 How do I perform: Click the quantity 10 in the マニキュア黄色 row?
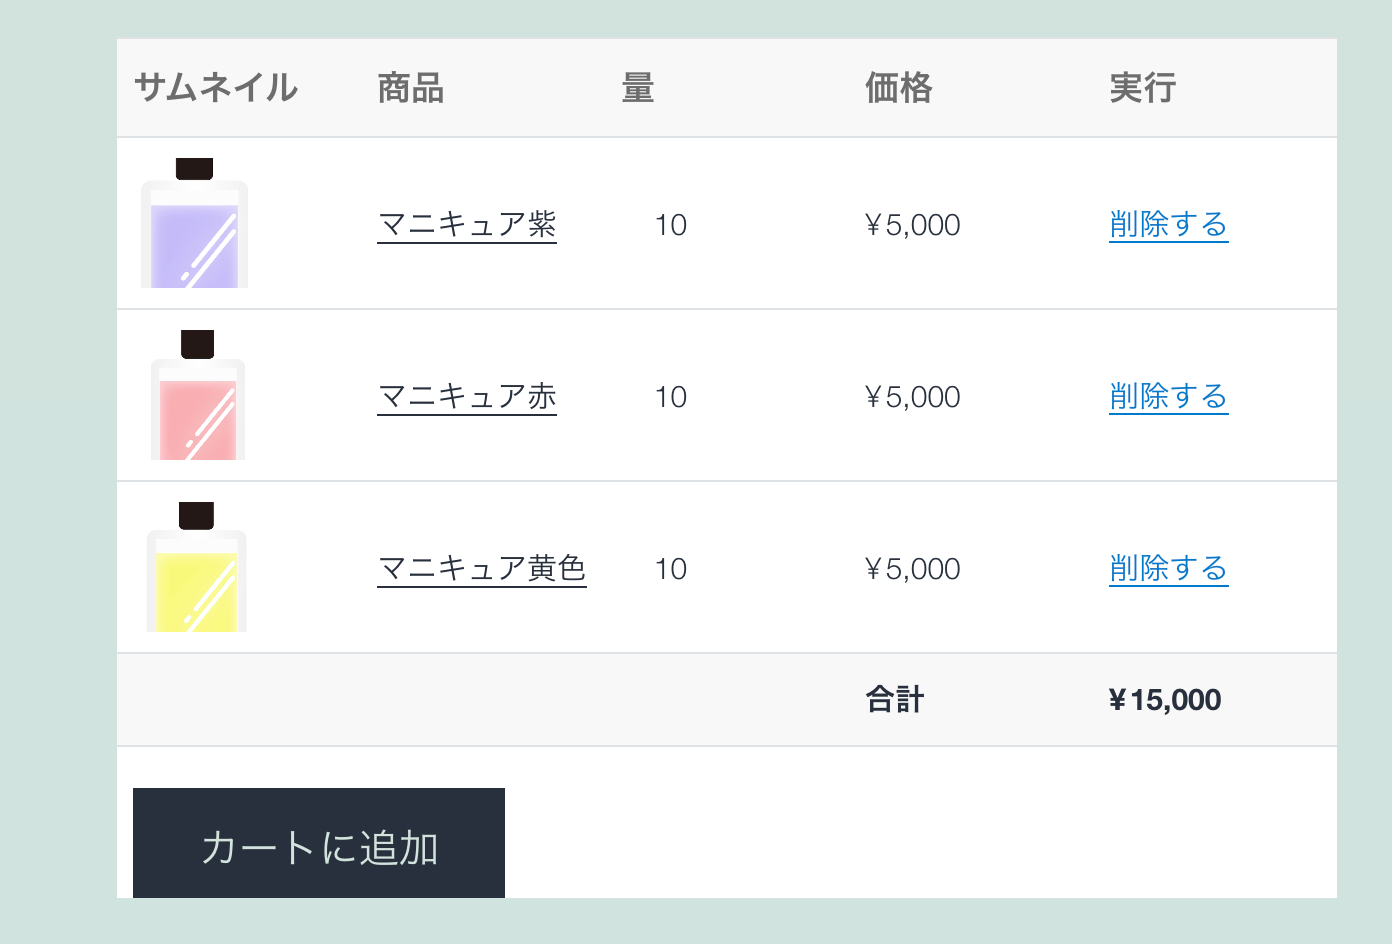[x=671, y=569]
